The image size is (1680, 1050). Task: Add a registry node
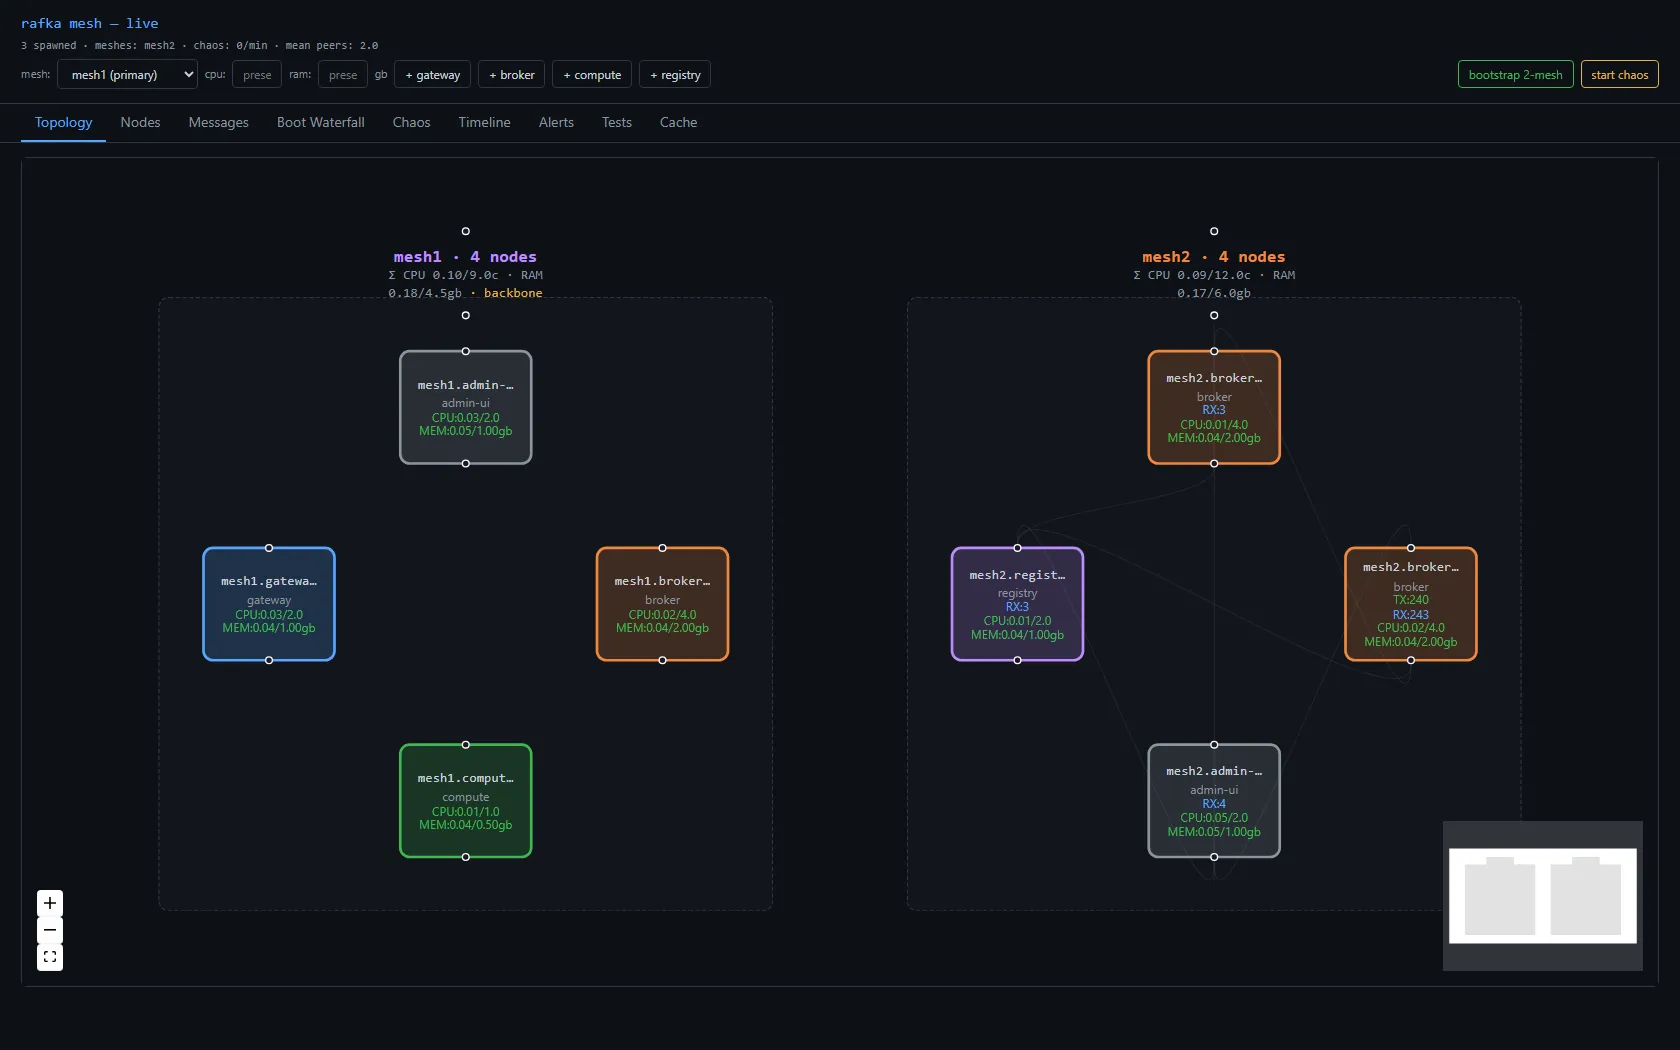pyautogui.click(x=675, y=74)
